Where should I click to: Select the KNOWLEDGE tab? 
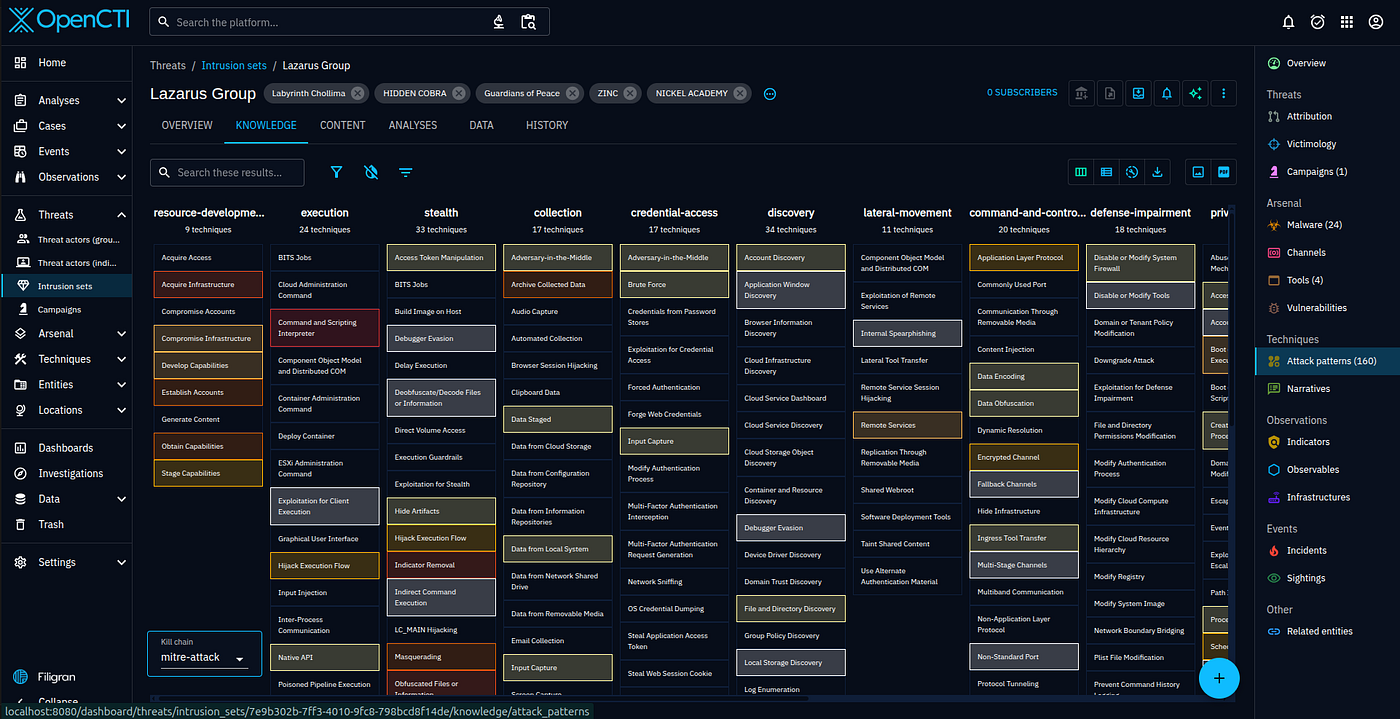[266, 125]
